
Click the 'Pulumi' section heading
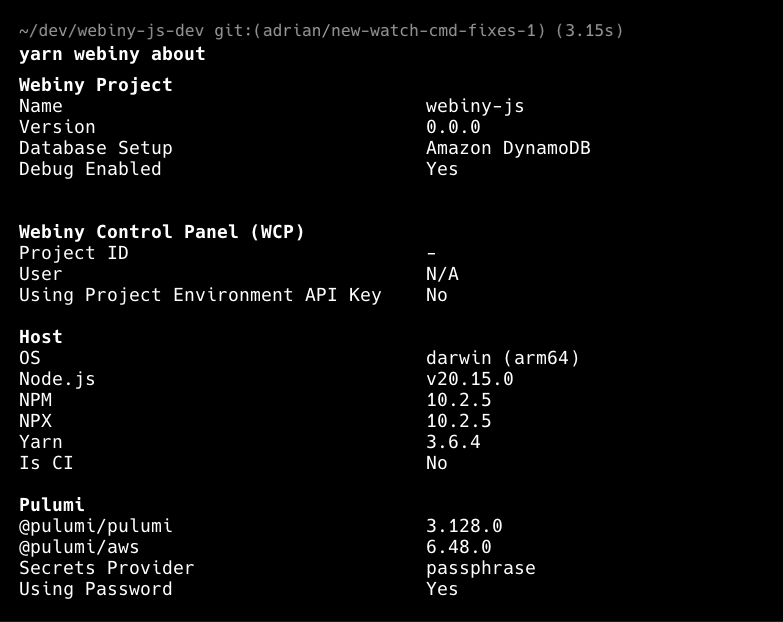(52, 505)
